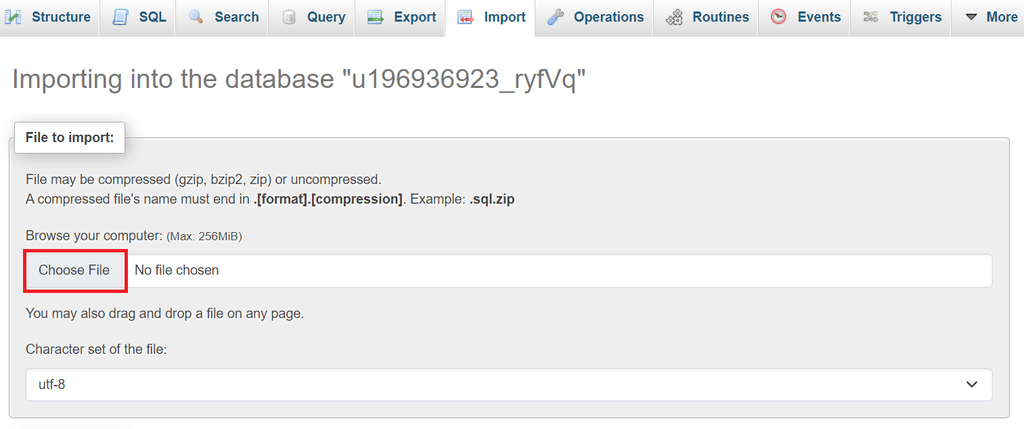Click the SQL tab's document icon

(x=120, y=17)
